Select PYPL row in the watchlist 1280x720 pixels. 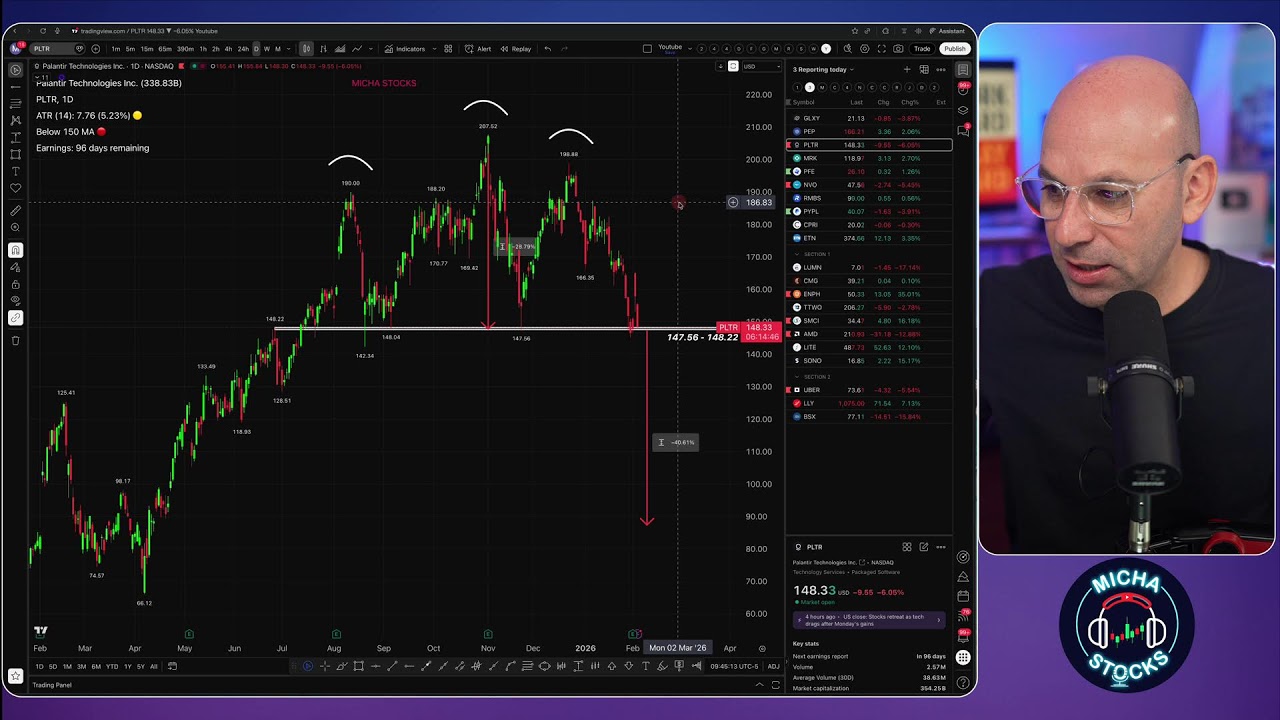click(x=868, y=211)
